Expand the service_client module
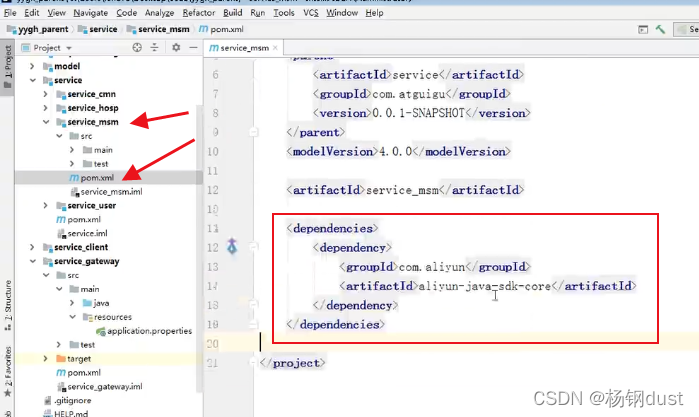 [x=32, y=247]
